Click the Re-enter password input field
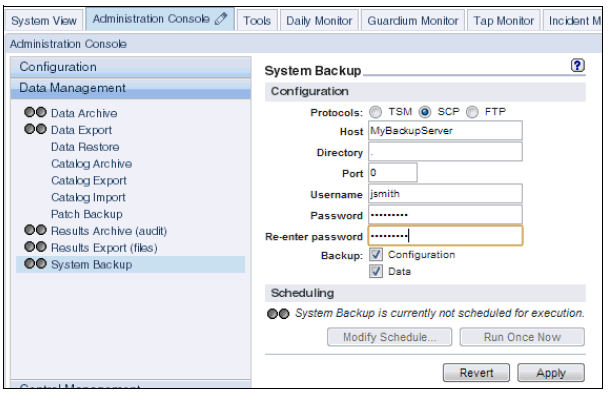Image resolution: width=608 pixels, height=394 pixels. click(445, 236)
